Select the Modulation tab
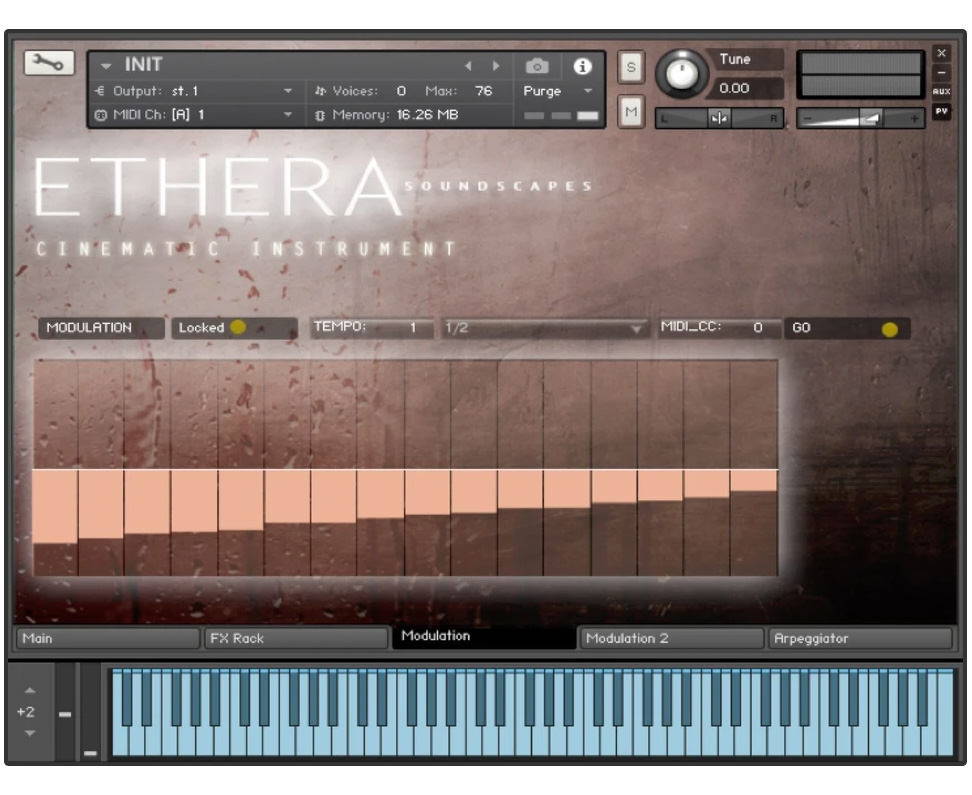This screenshot has height=795, width=972. tap(484, 637)
